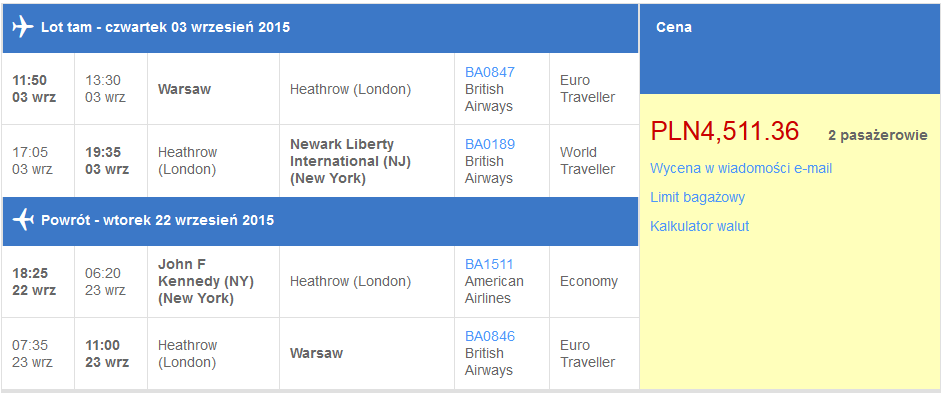Click the PLN4,511.36 price
The width and height of the screenshot is (943, 393).
(725, 131)
